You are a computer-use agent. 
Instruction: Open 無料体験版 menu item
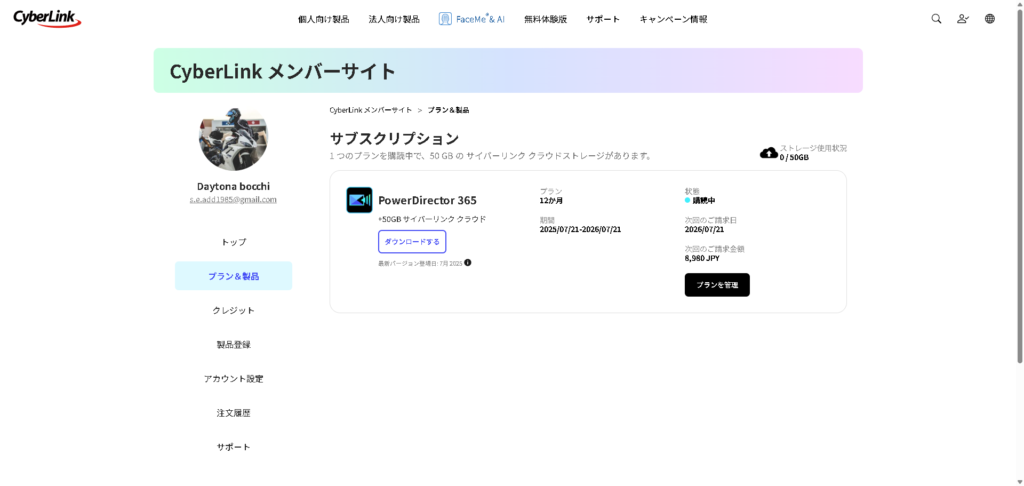click(x=545, y=19)
